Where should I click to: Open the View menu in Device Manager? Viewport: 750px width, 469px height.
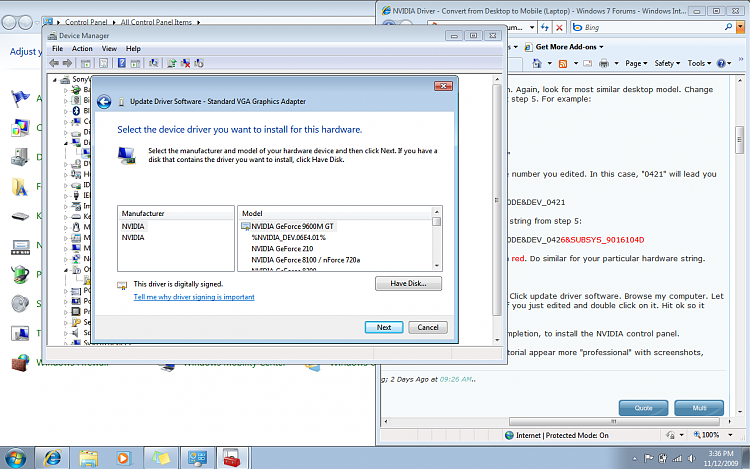click(x=109, y=49)
